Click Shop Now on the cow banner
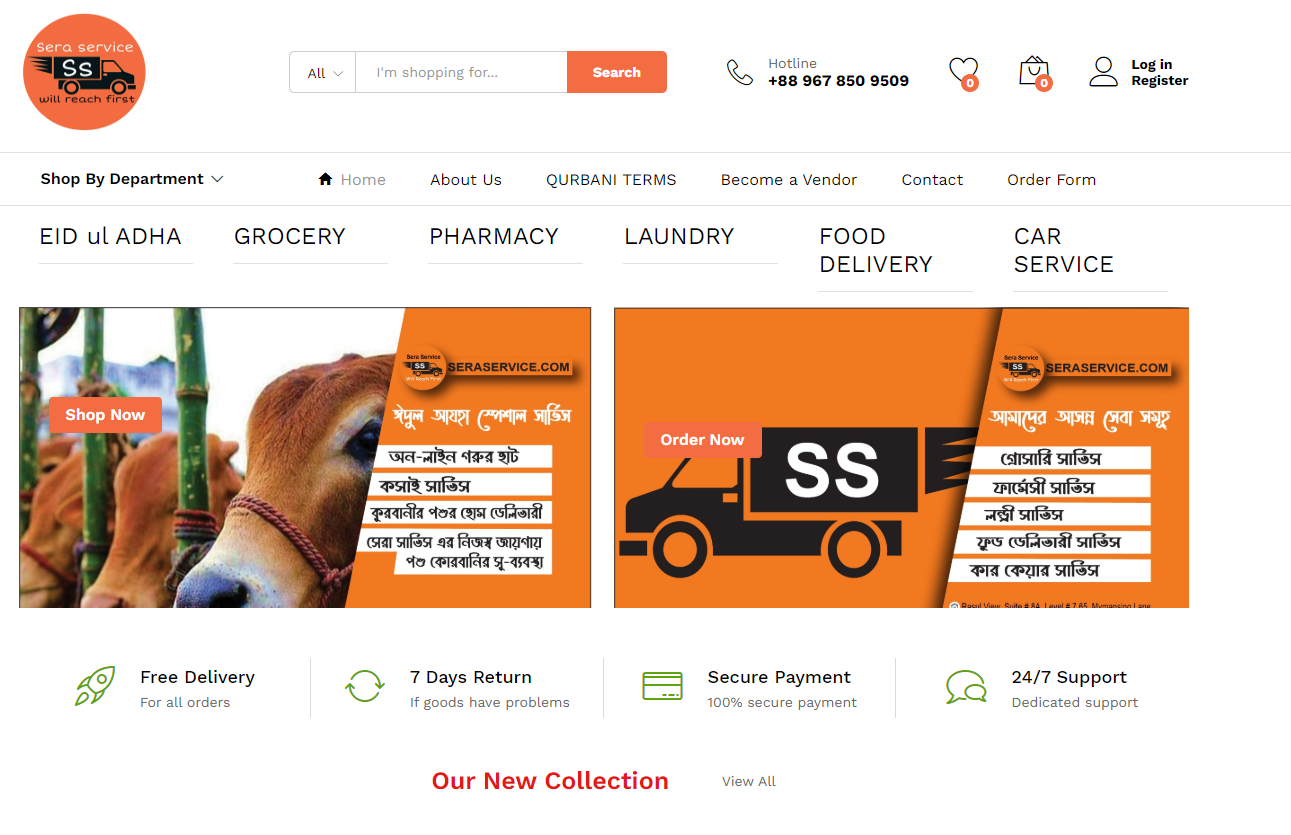 [x=105, y=415]
